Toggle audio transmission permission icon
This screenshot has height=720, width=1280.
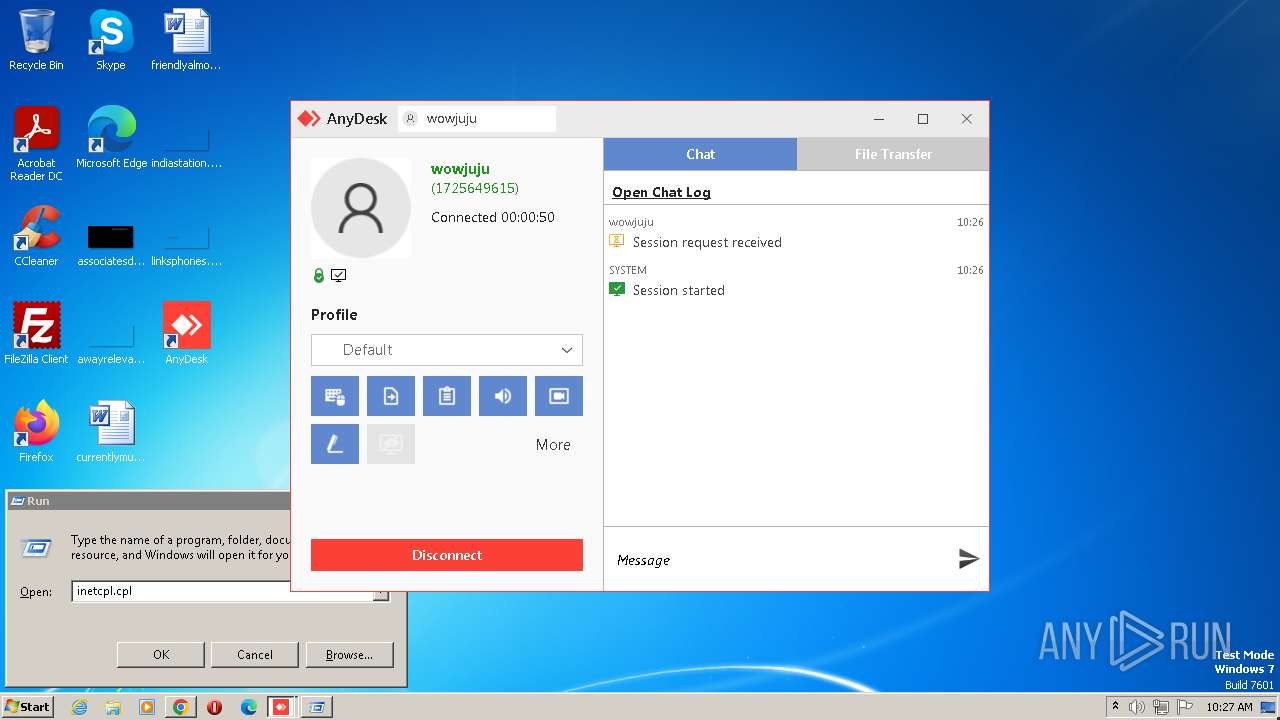(503, 396)
